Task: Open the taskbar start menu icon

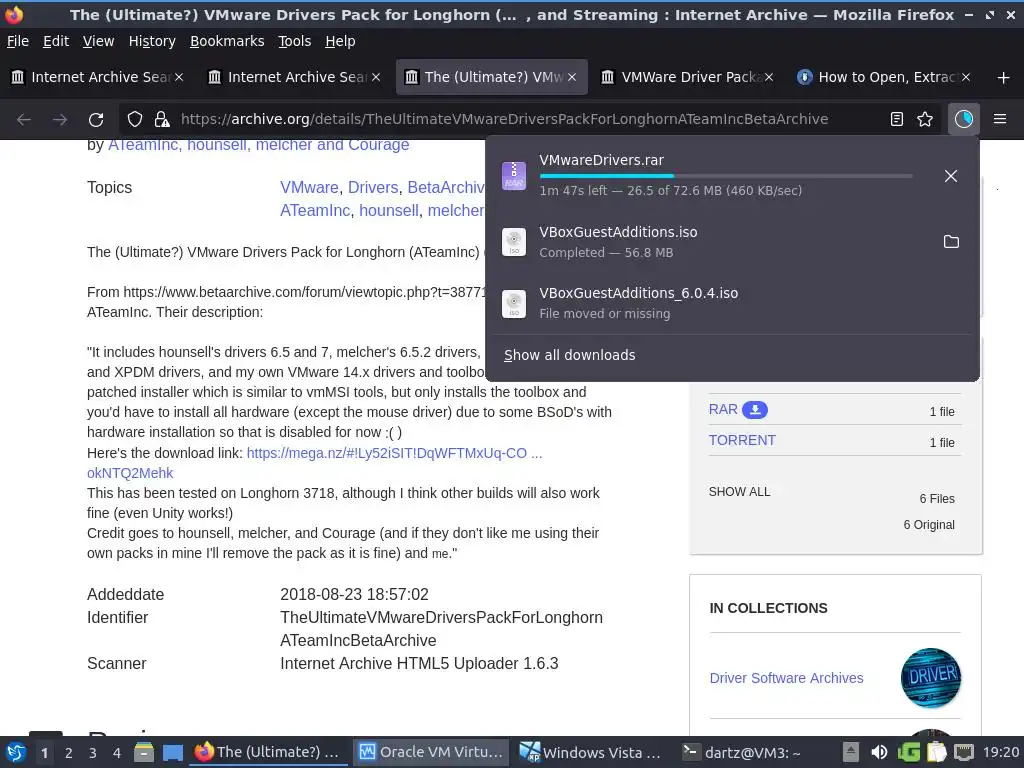Action: click(x=16, y=753)
